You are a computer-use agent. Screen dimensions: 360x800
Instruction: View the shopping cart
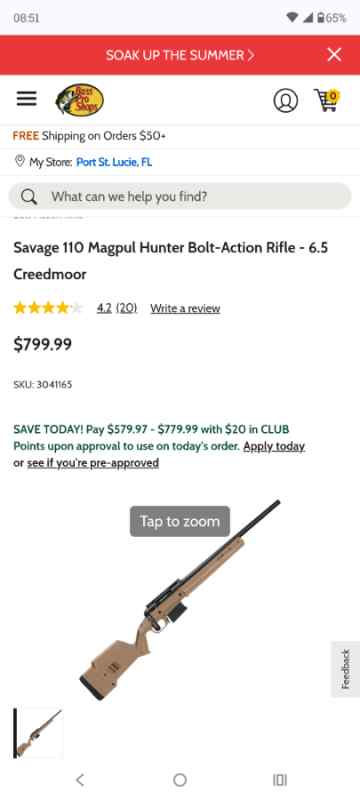pos(326,99)
